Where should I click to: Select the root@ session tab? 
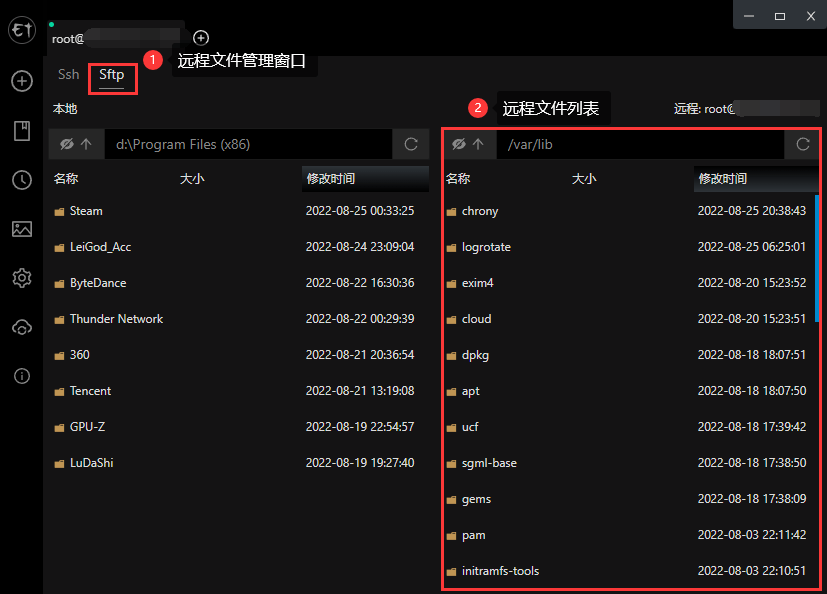116,39
